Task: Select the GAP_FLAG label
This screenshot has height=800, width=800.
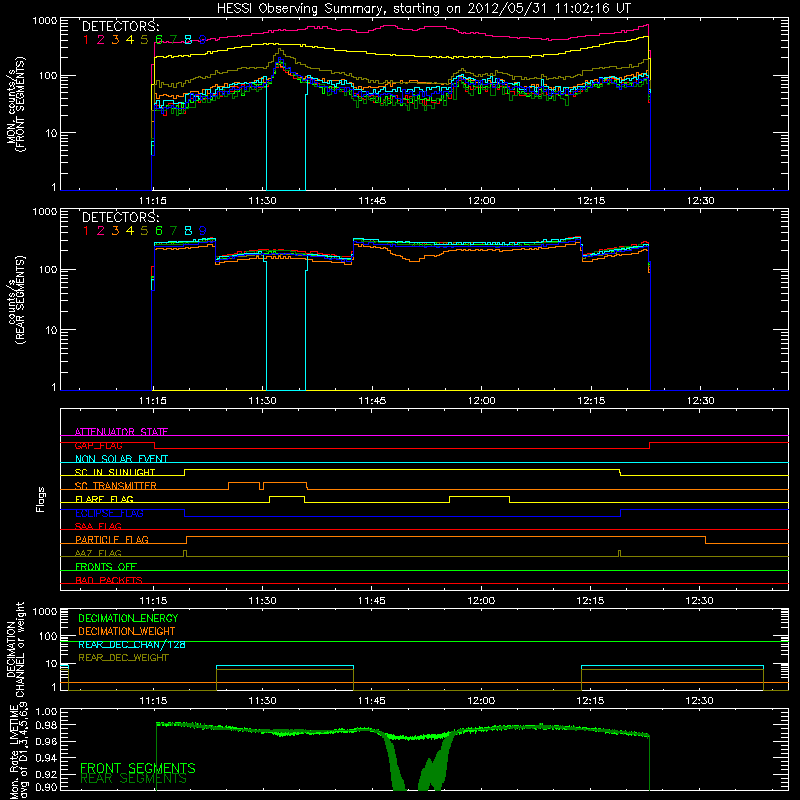Action: click(98, 445)
